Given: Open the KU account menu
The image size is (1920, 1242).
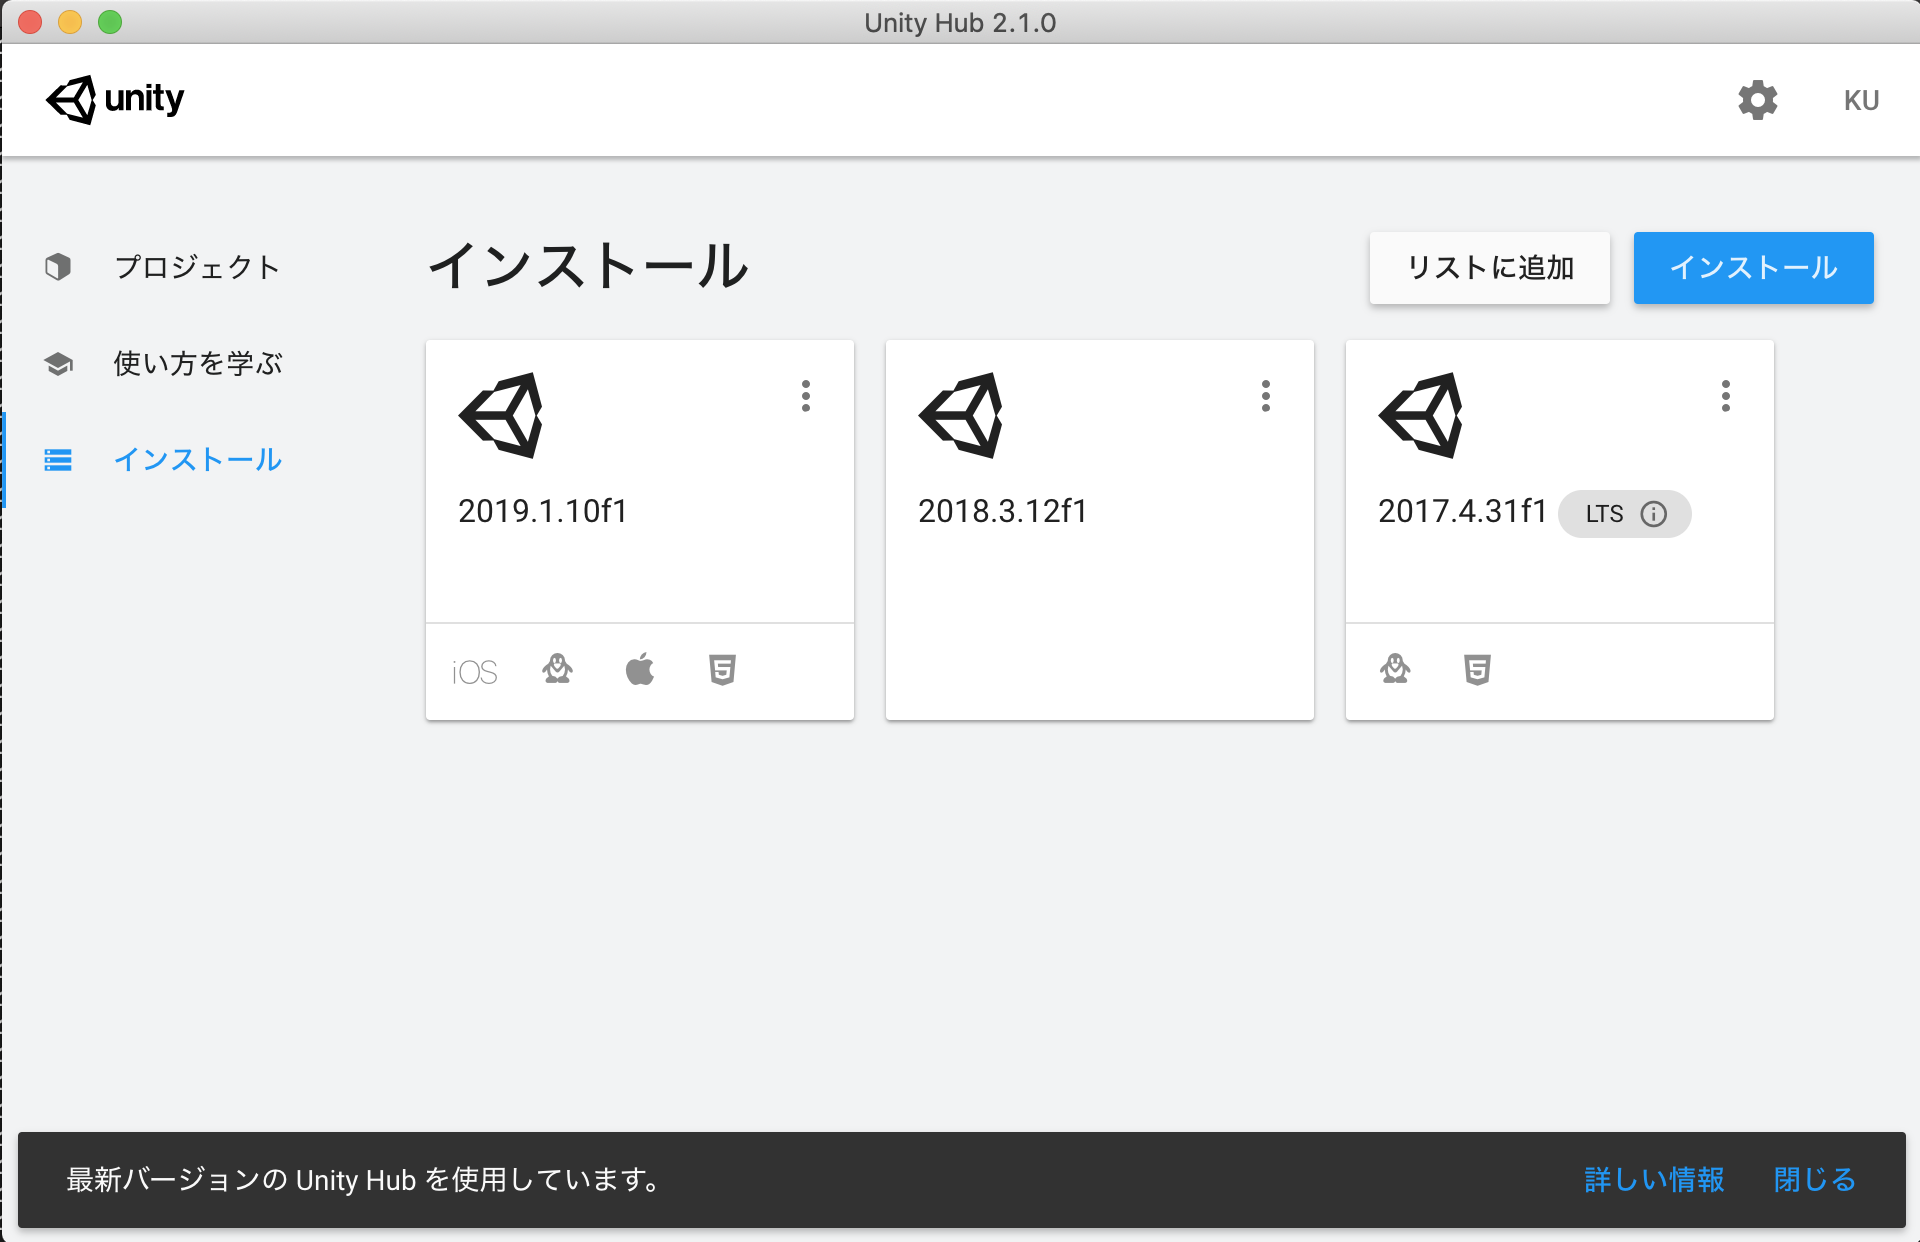Looking at the screenshot, I should [1861, 100].
